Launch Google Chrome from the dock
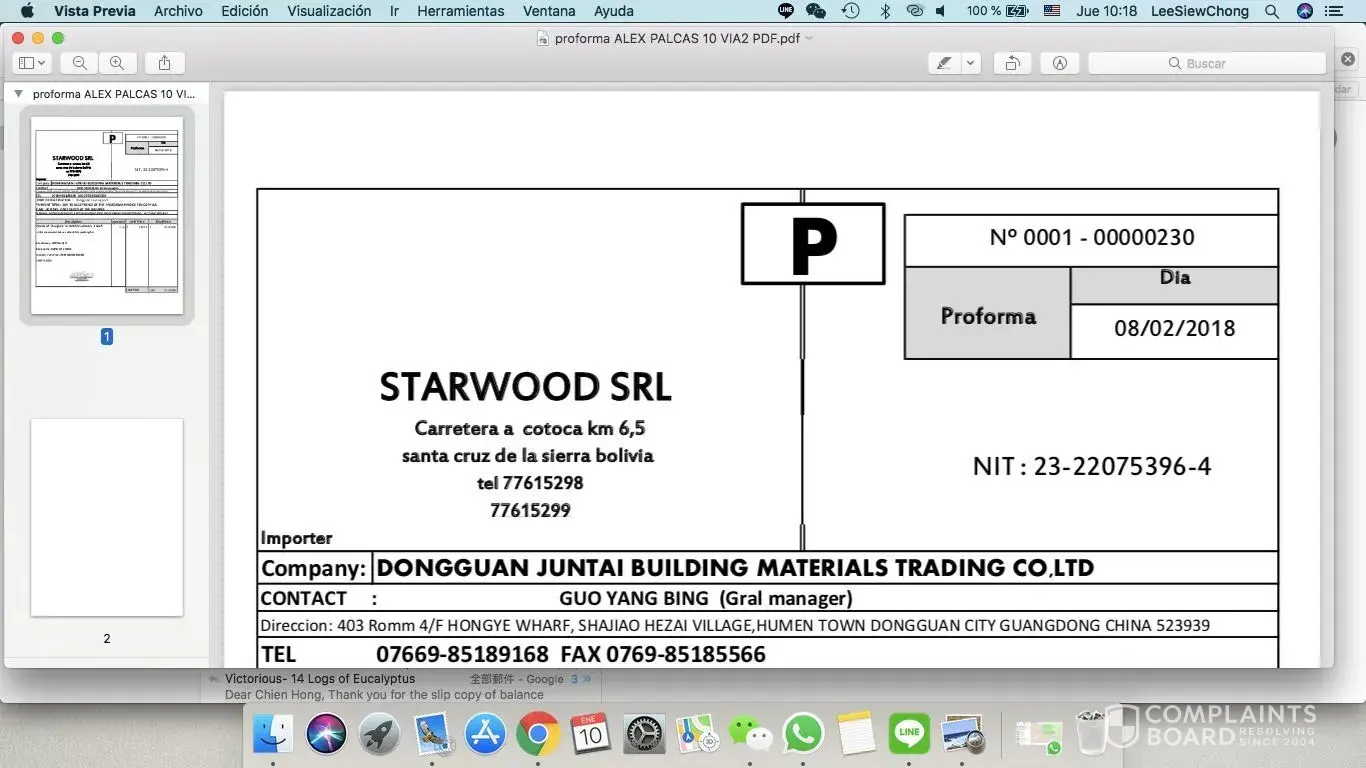The height and width of the screenshot is (768, 1366). click(538, 735)
